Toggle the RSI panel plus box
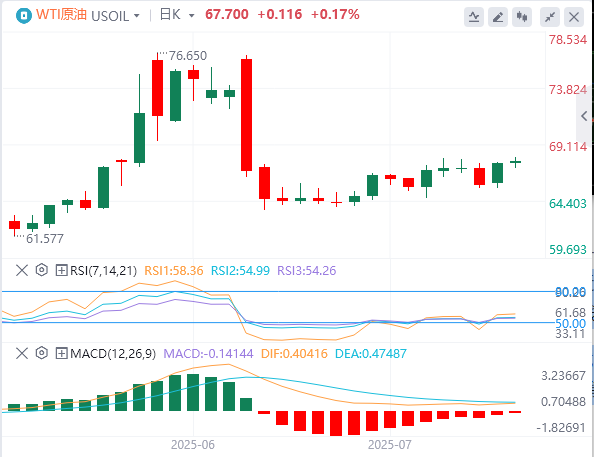 pos(61,271)
